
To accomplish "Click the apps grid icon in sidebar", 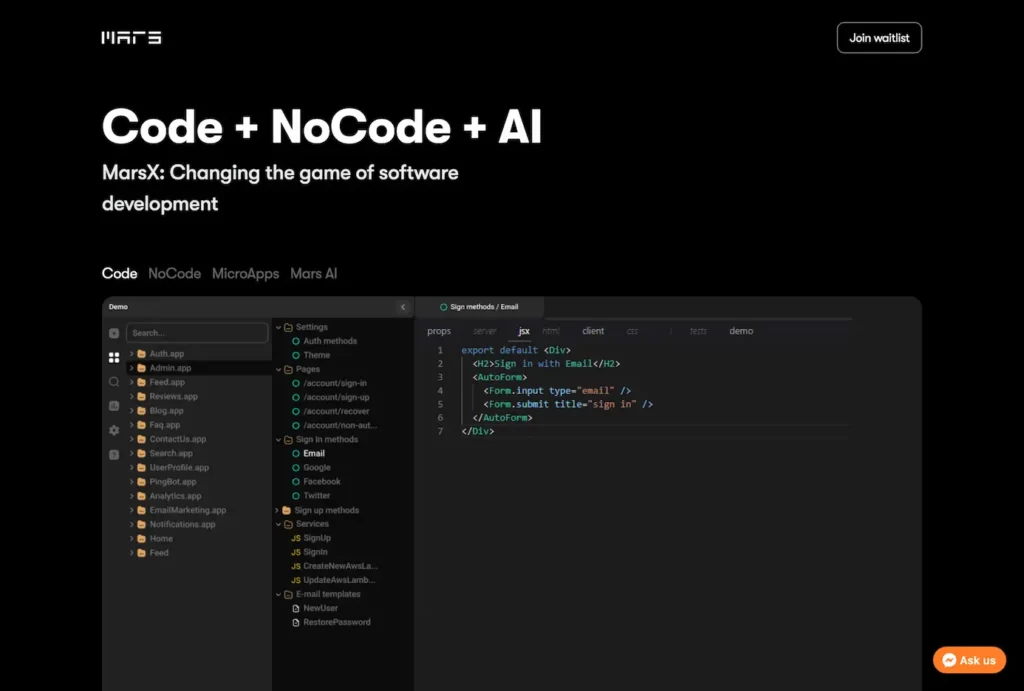I will pos(114,357).
